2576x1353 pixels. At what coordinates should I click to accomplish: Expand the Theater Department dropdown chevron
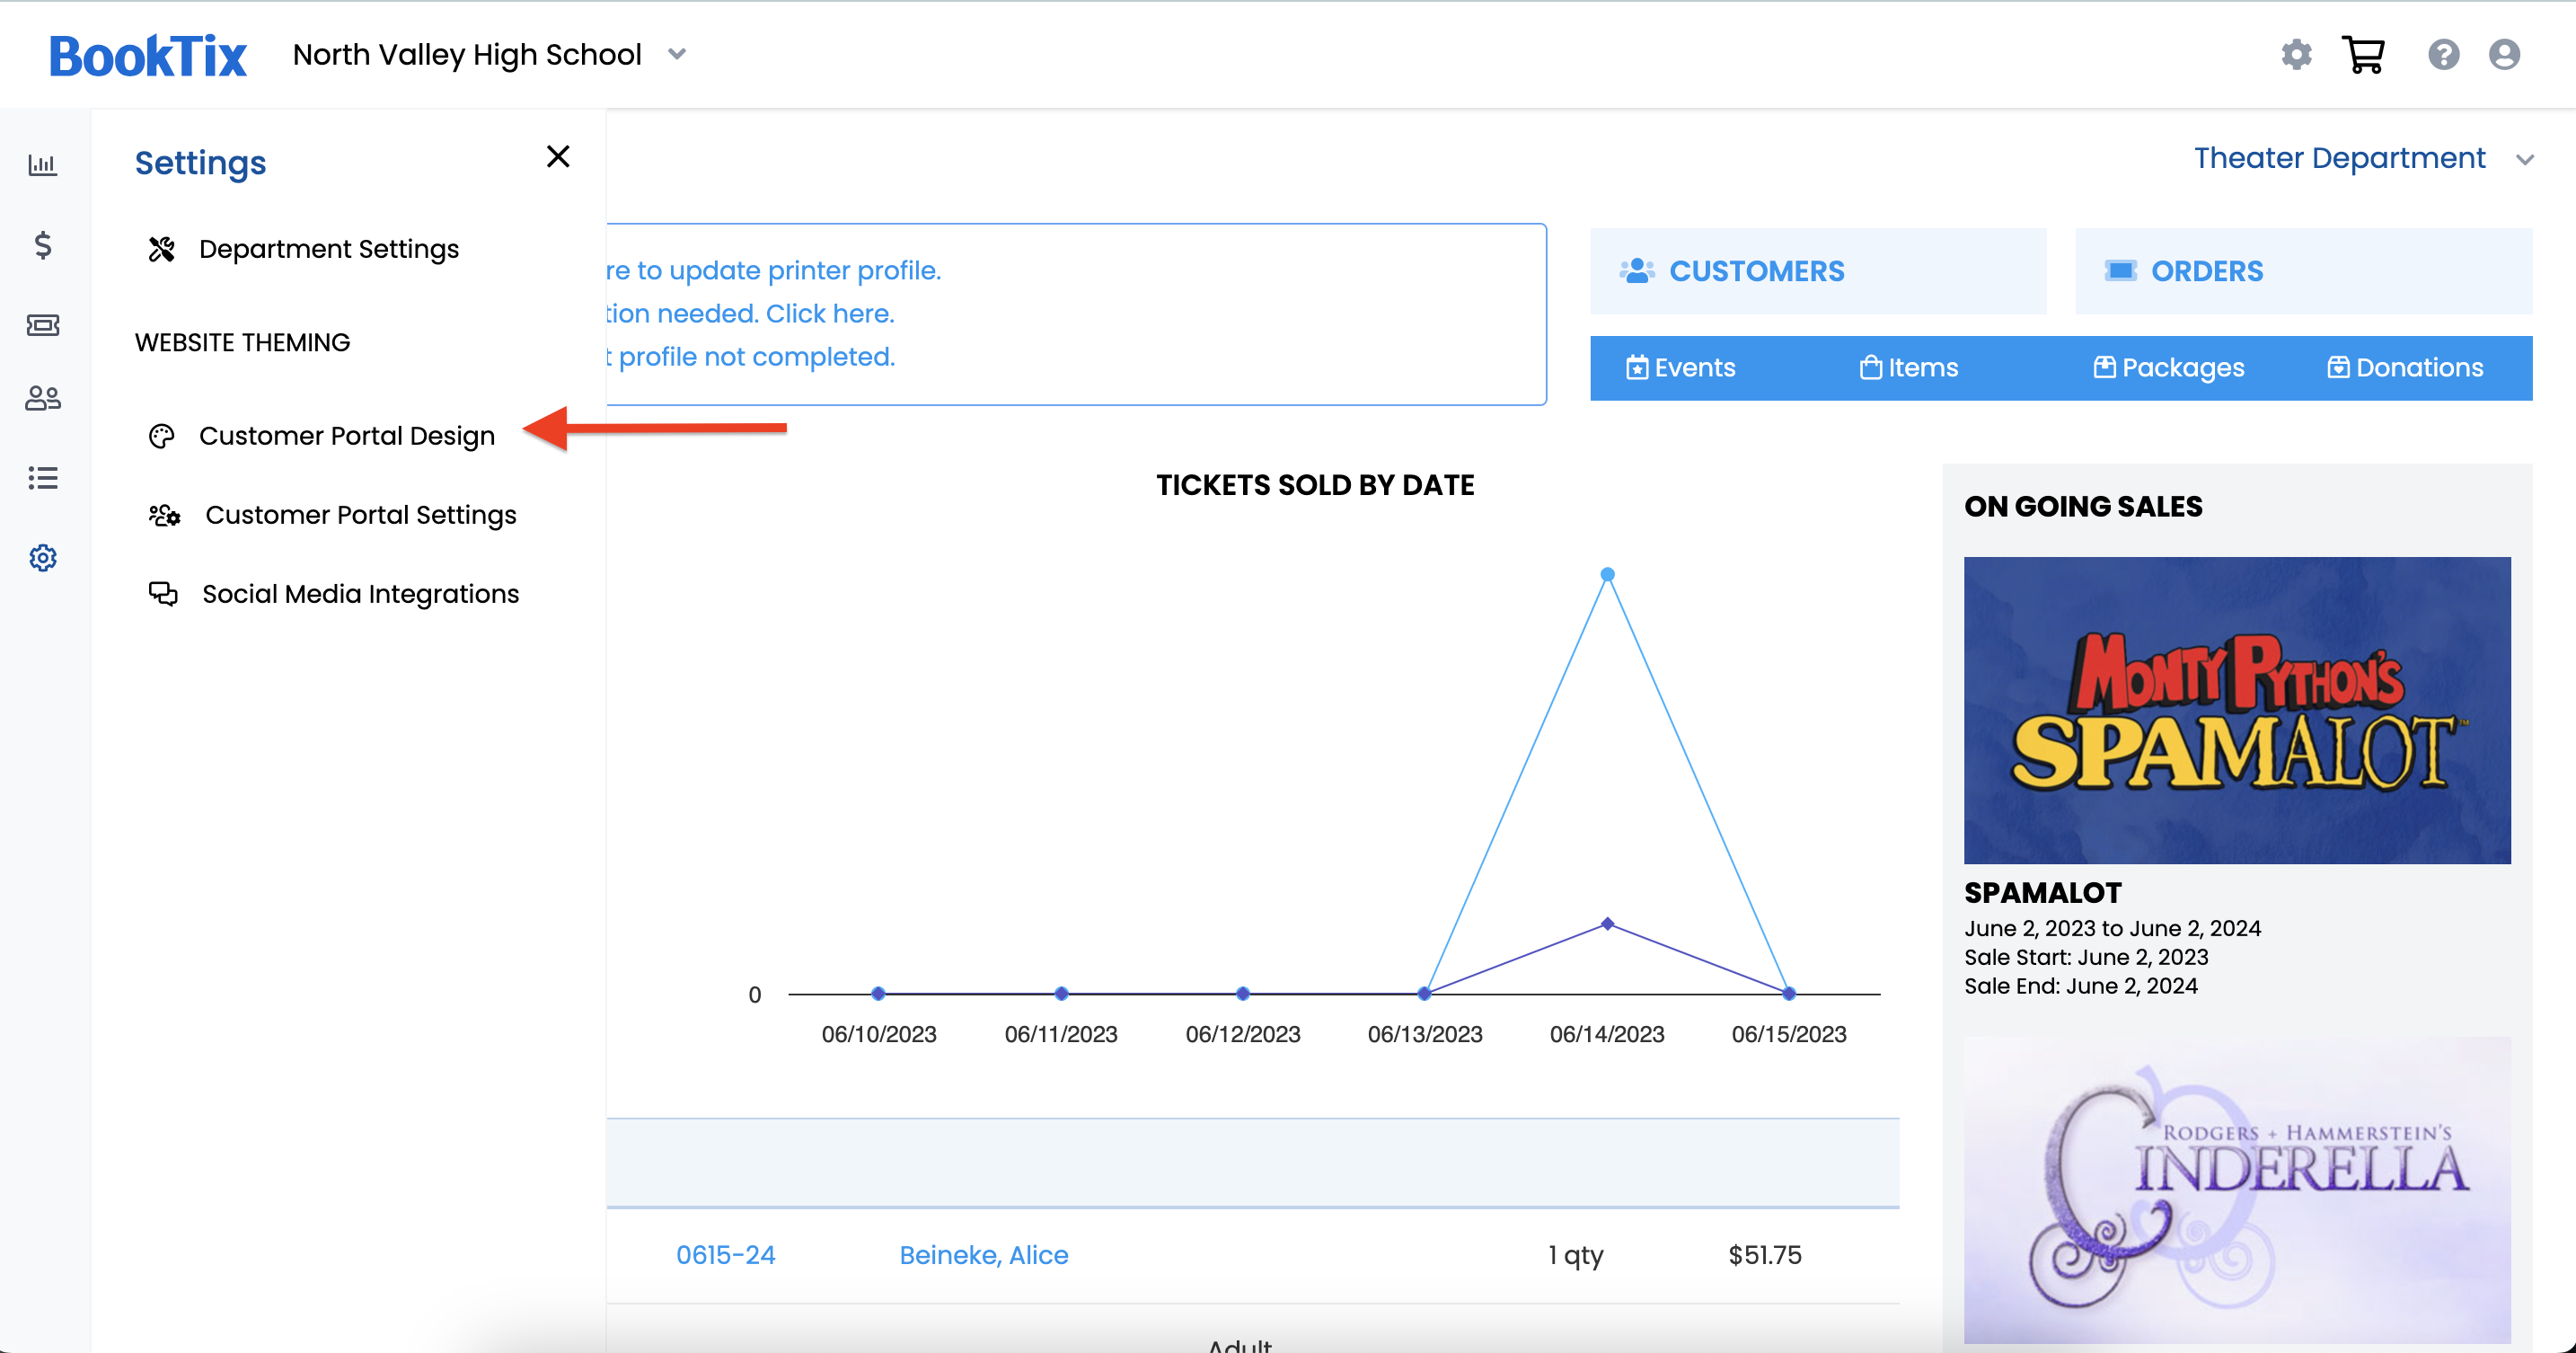coord(2525,159)
